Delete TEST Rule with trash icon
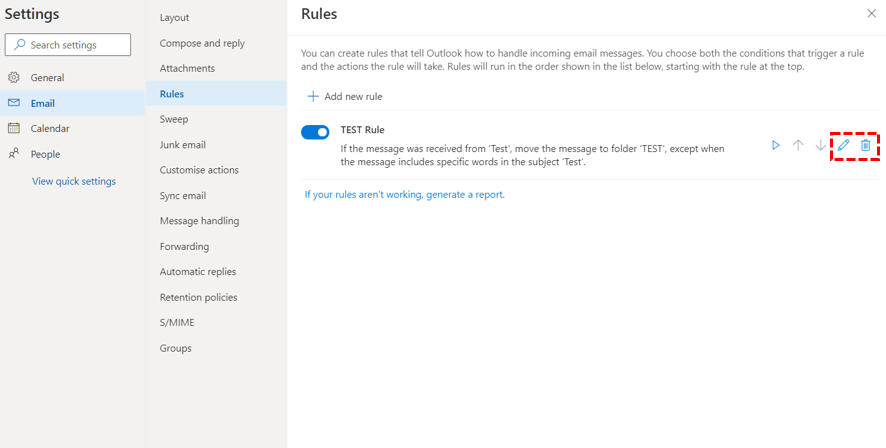This screenshot has width=886, height=448. [865, 146]
